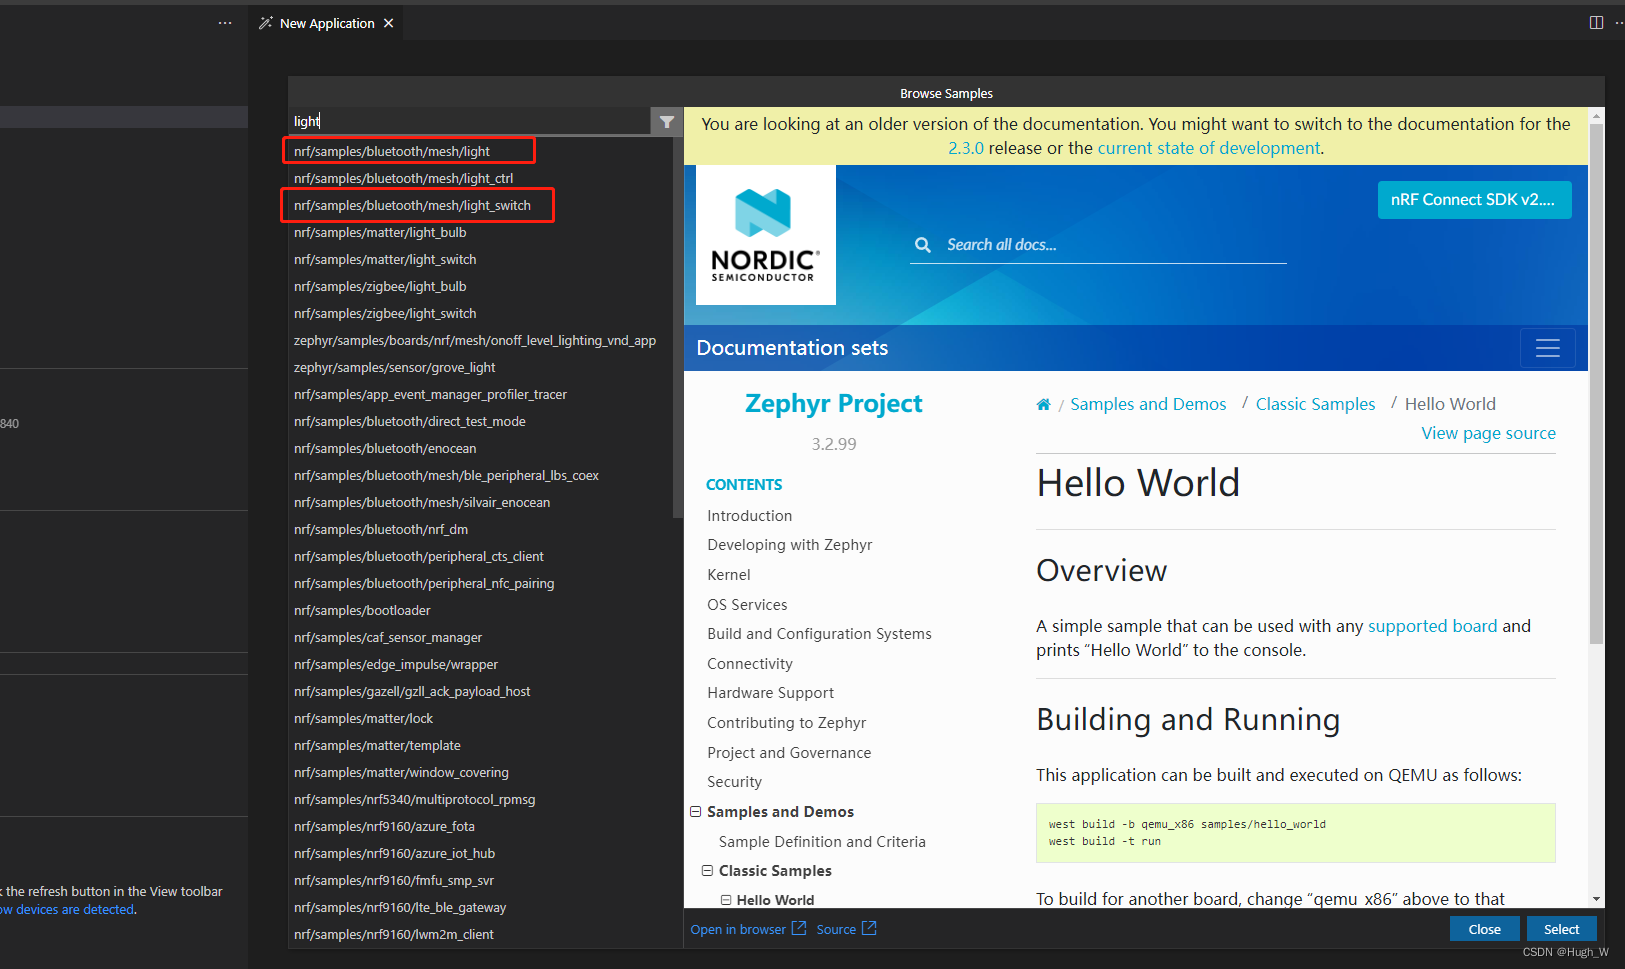
Task: Click the magnifier icon in the docs search
Action: click(x=923, y=245)
